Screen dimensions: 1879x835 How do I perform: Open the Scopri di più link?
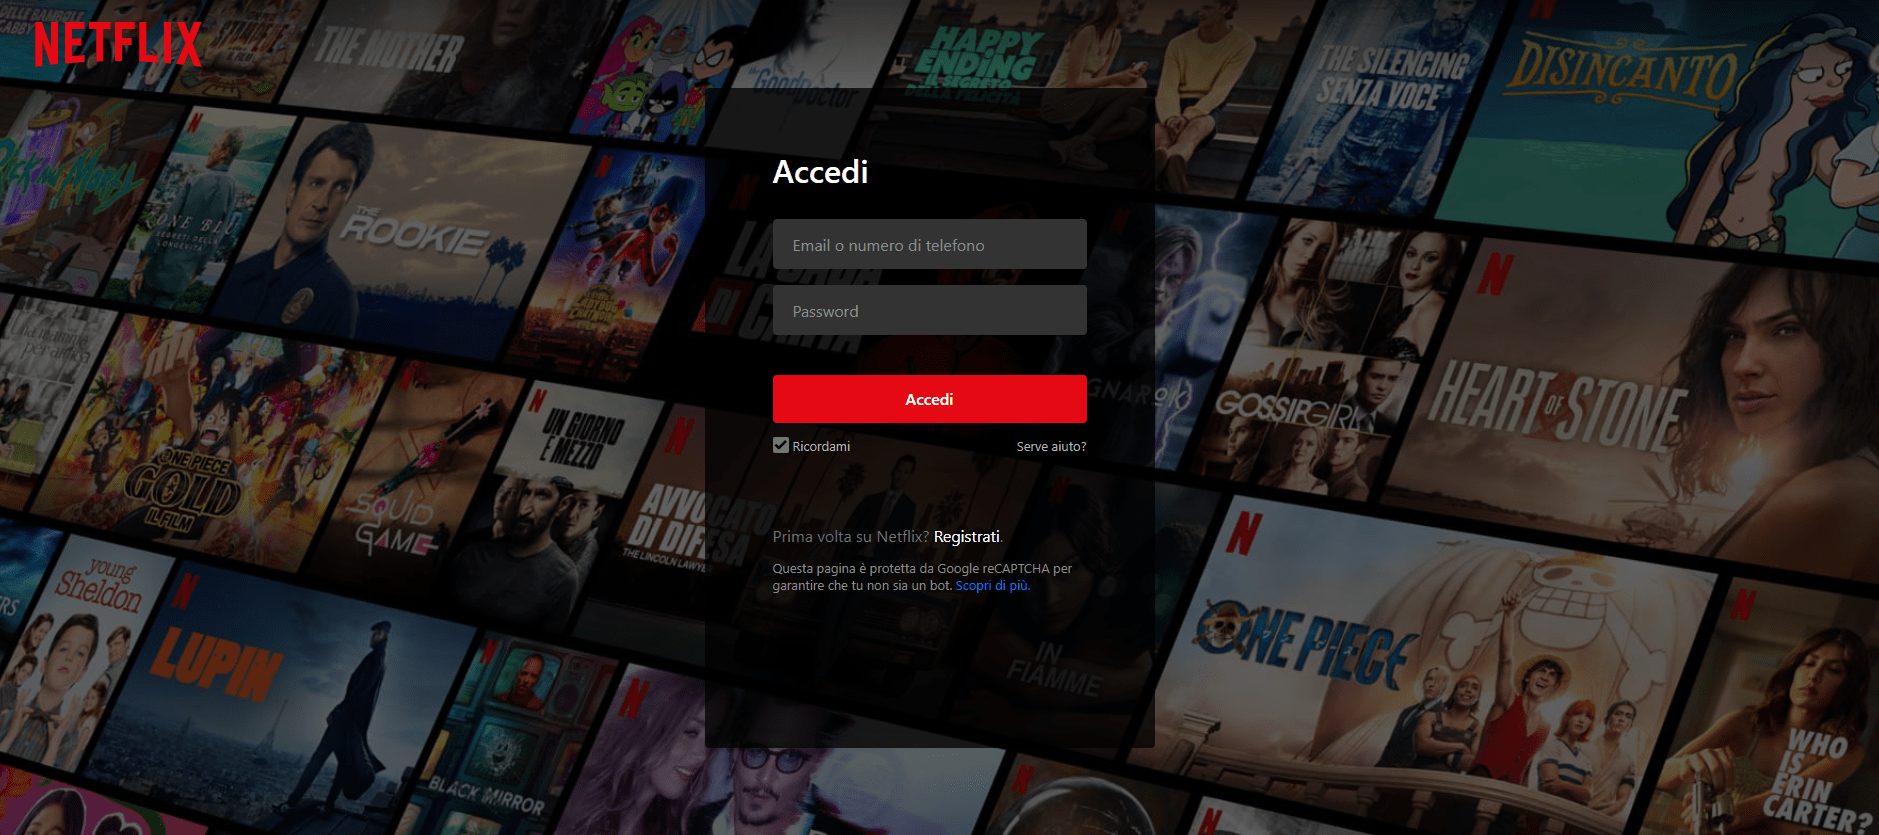pos(992,586)
